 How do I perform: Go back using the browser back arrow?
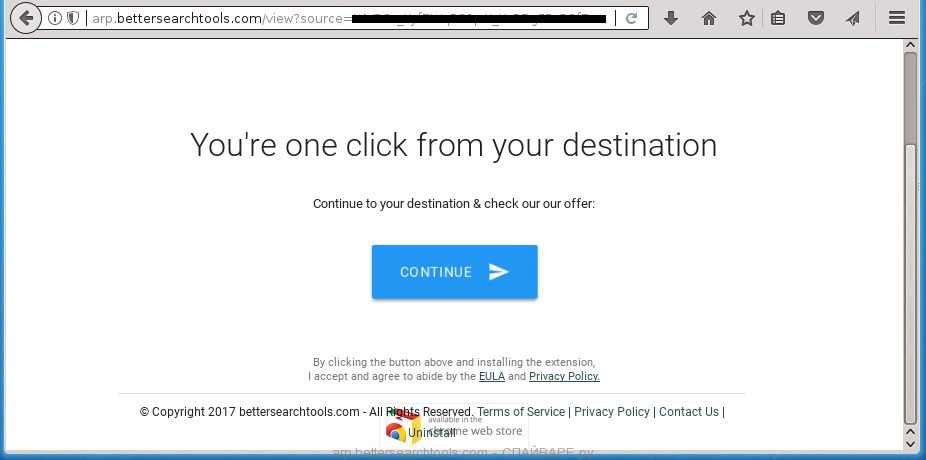[x=25, y=18]
